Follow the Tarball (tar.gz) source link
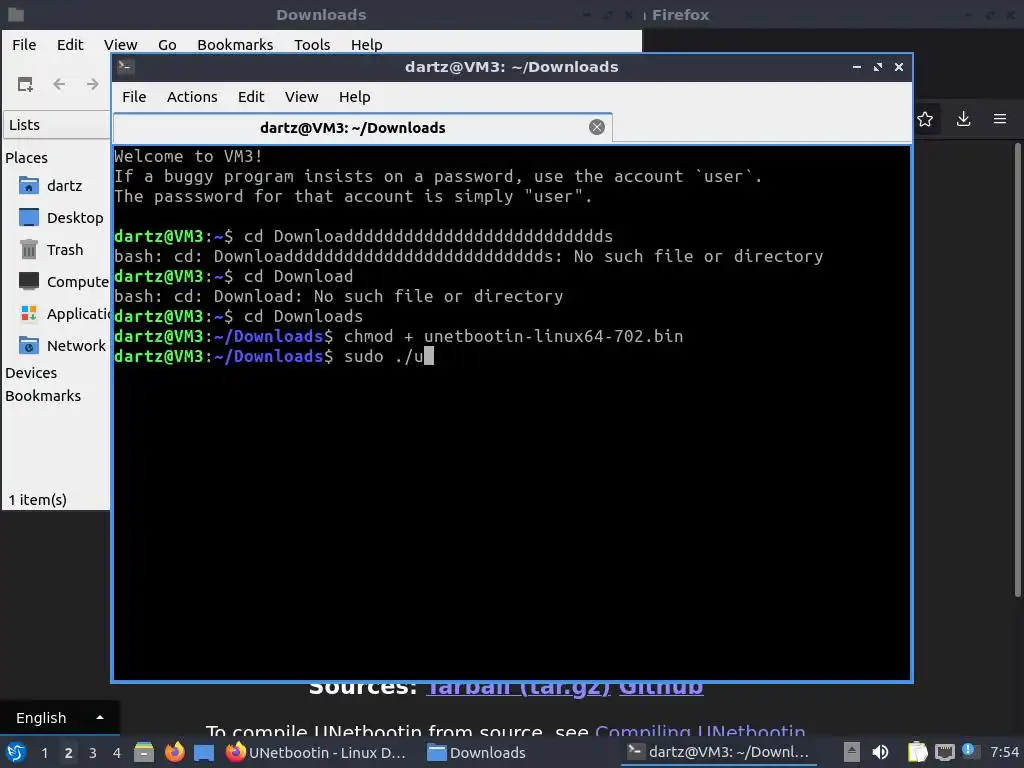 518,687
